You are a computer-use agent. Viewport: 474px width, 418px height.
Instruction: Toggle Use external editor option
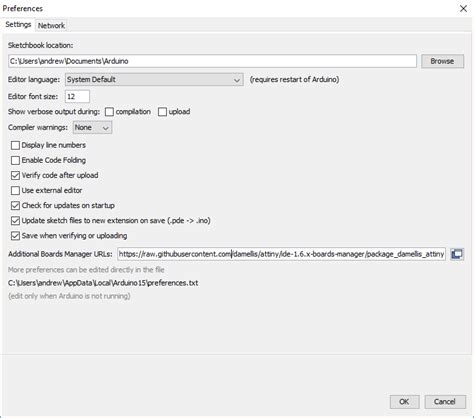pyautogui.click(x=15, y=191)
